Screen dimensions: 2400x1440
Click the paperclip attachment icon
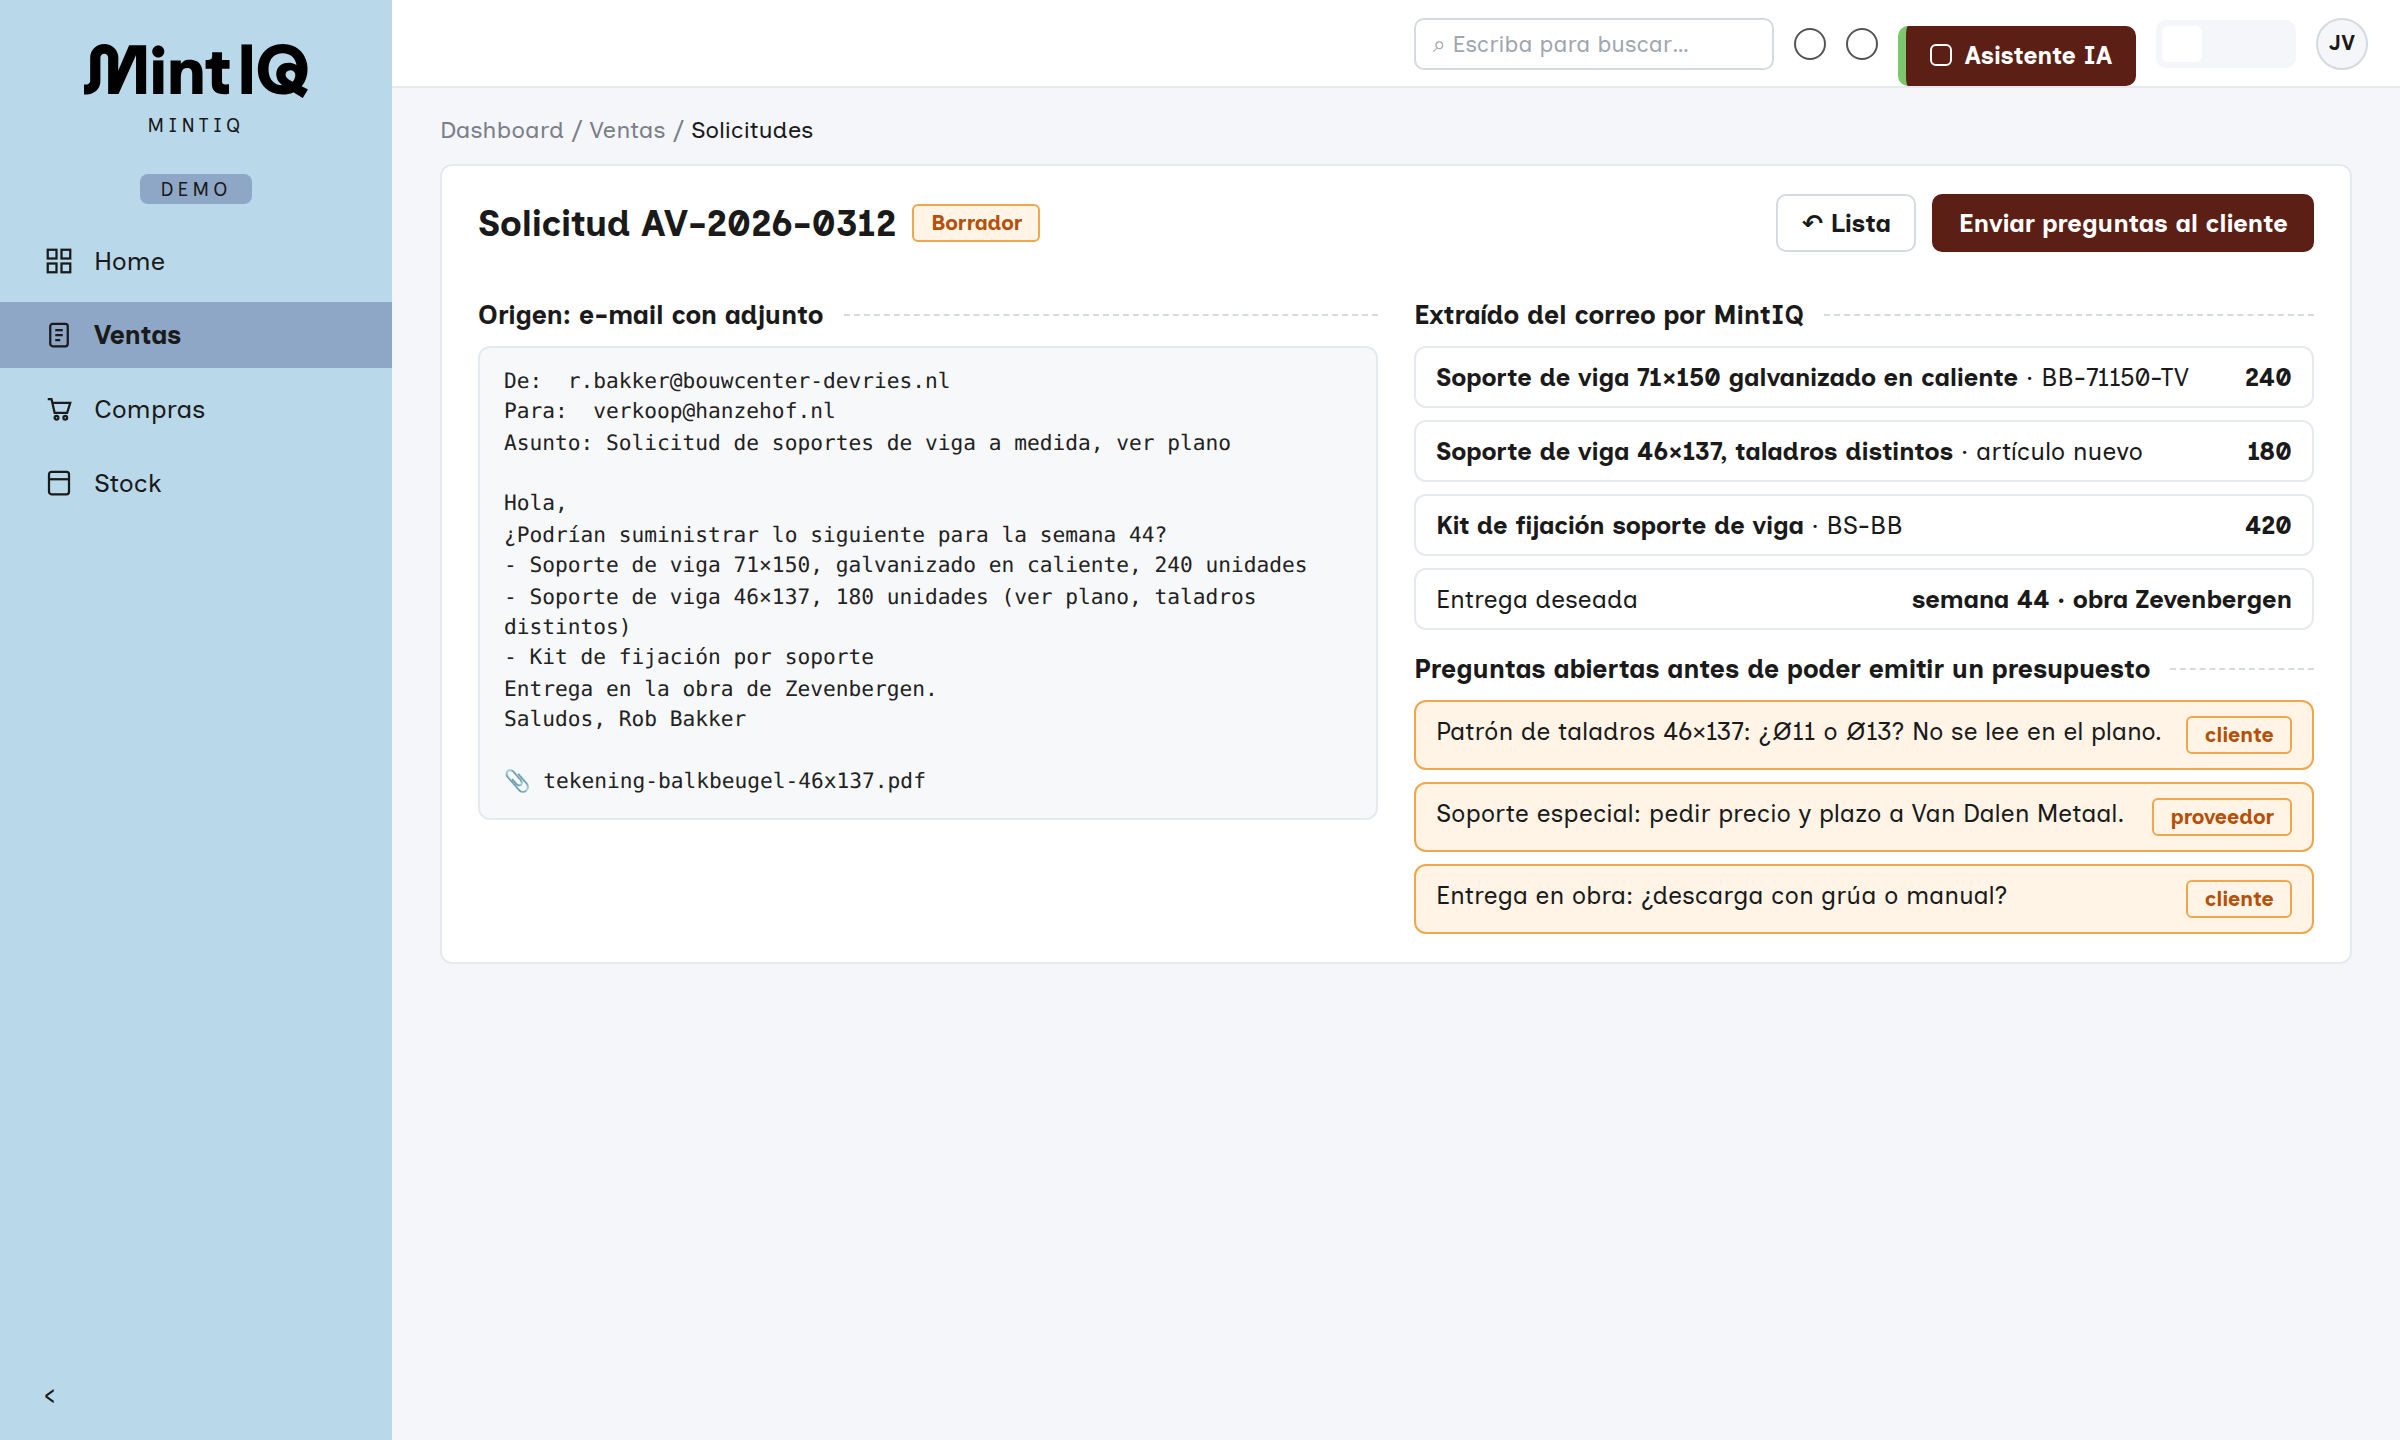coord(517,781)
